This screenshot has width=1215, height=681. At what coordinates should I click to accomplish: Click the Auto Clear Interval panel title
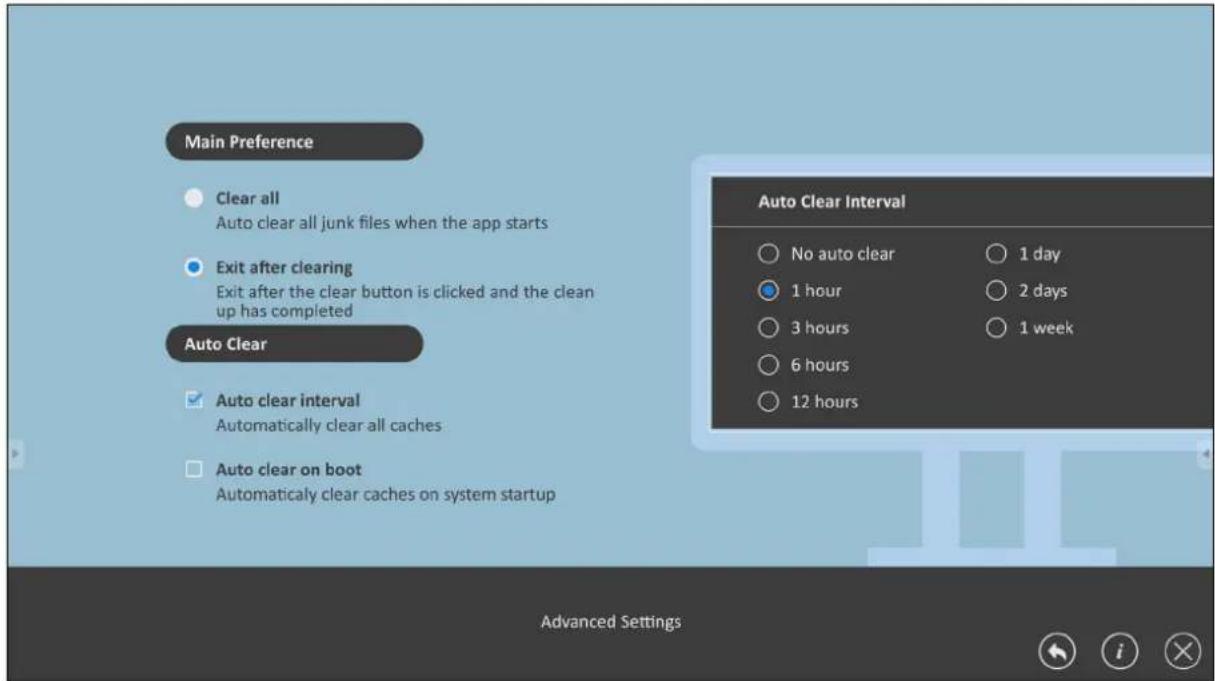pos(832,201)
